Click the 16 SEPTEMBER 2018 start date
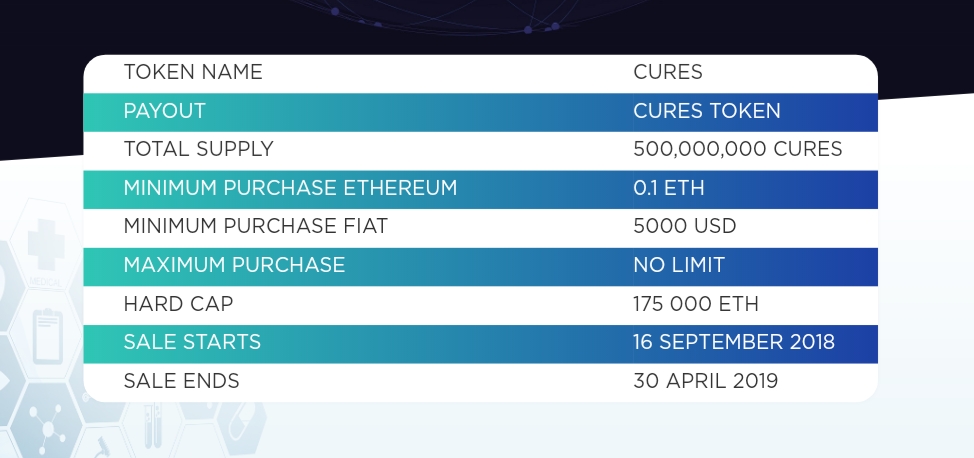This screenshot has width=974, height=458. (x=734, y=342)
